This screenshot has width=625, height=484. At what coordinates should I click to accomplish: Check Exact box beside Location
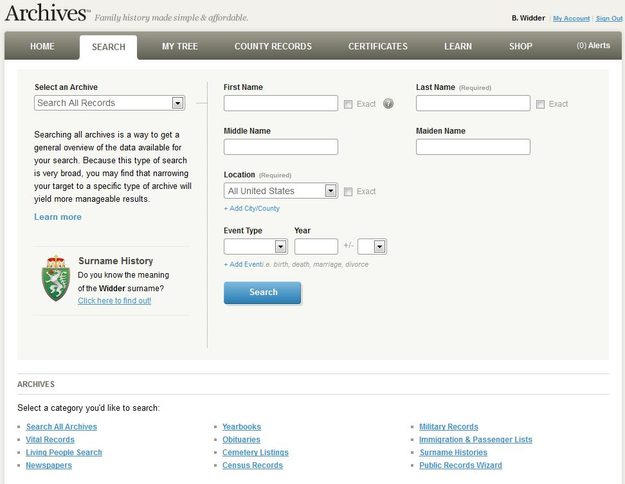pyautogui.click(x=348, y=192)
